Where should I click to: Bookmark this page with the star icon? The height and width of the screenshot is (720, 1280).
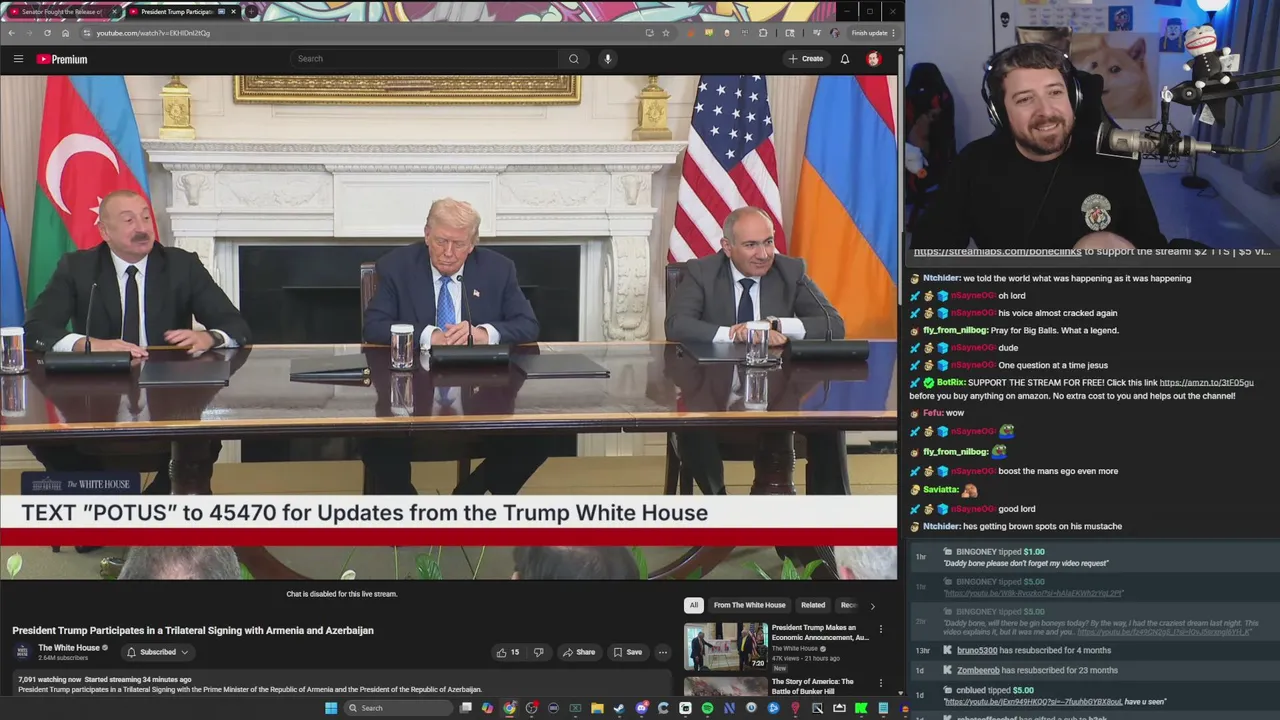[x=666, y=33]
